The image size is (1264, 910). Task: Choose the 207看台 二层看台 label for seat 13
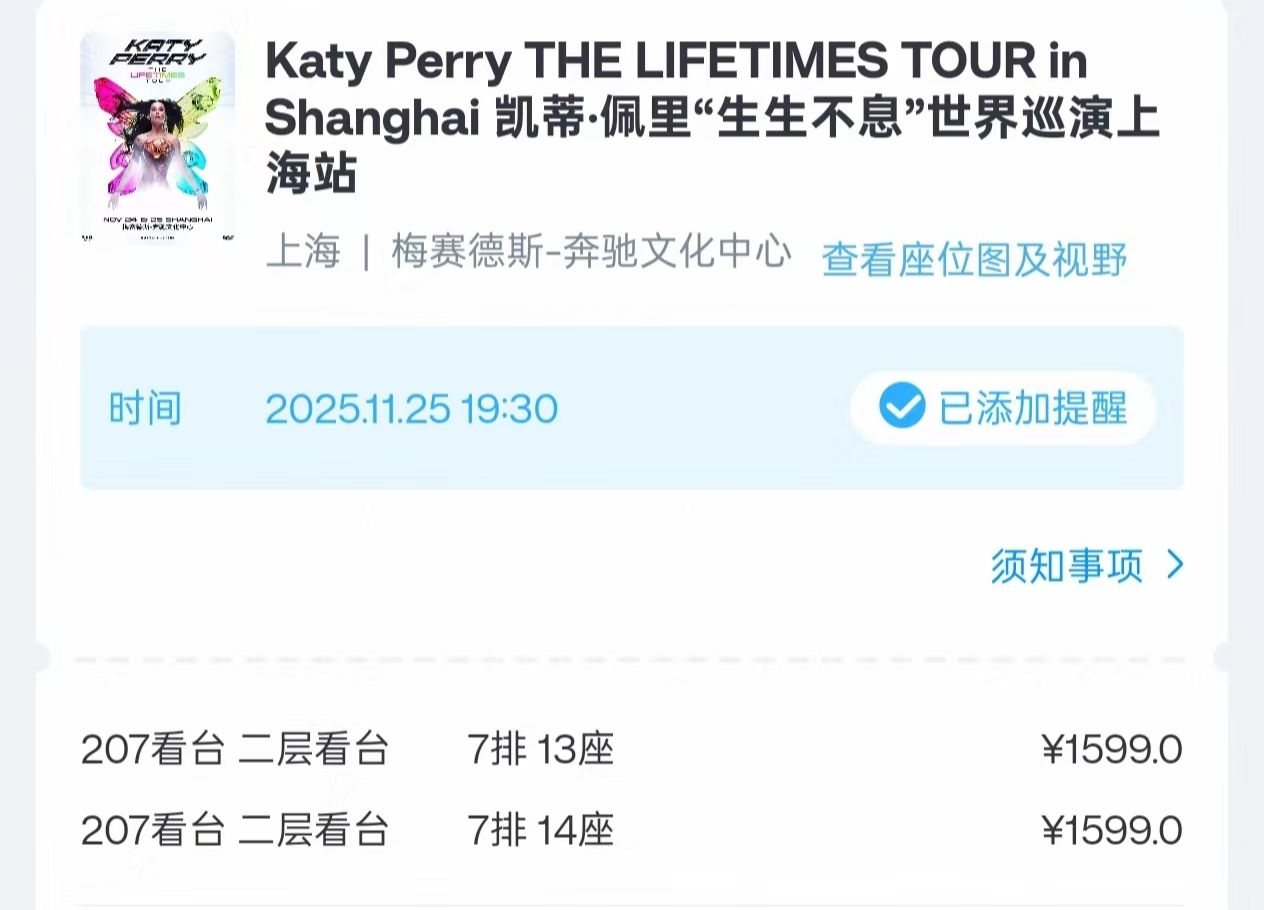point(234,749)
